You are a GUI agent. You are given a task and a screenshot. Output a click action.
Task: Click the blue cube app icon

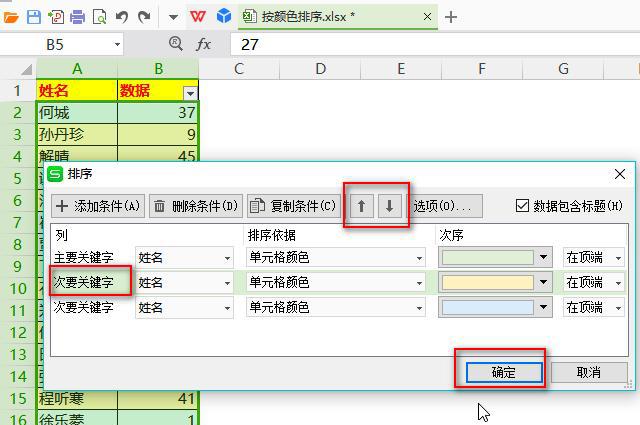pos(224,17)
